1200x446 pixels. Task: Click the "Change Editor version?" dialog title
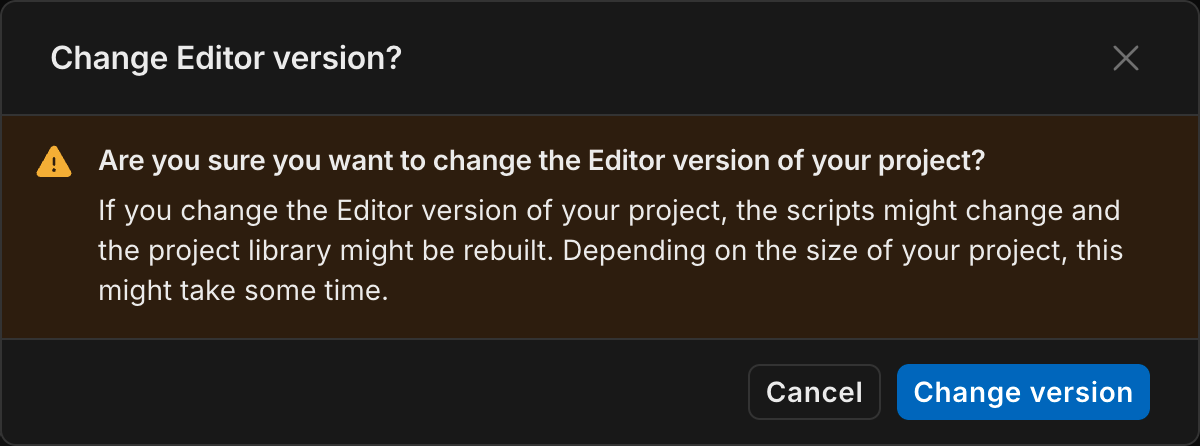(x=226, y=58)
